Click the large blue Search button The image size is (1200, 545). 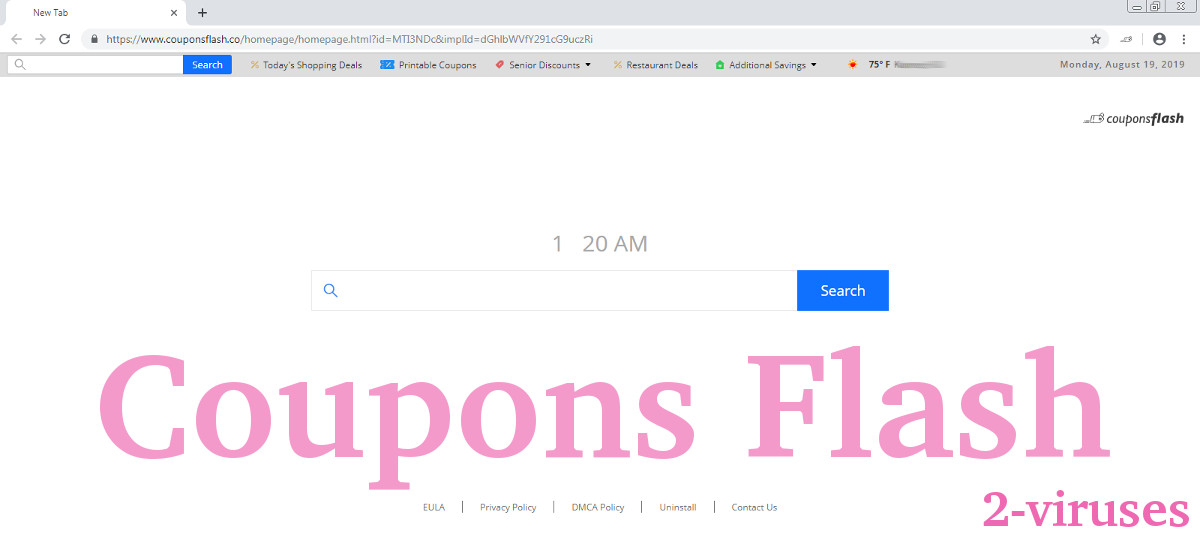click(x=843, y=290)
